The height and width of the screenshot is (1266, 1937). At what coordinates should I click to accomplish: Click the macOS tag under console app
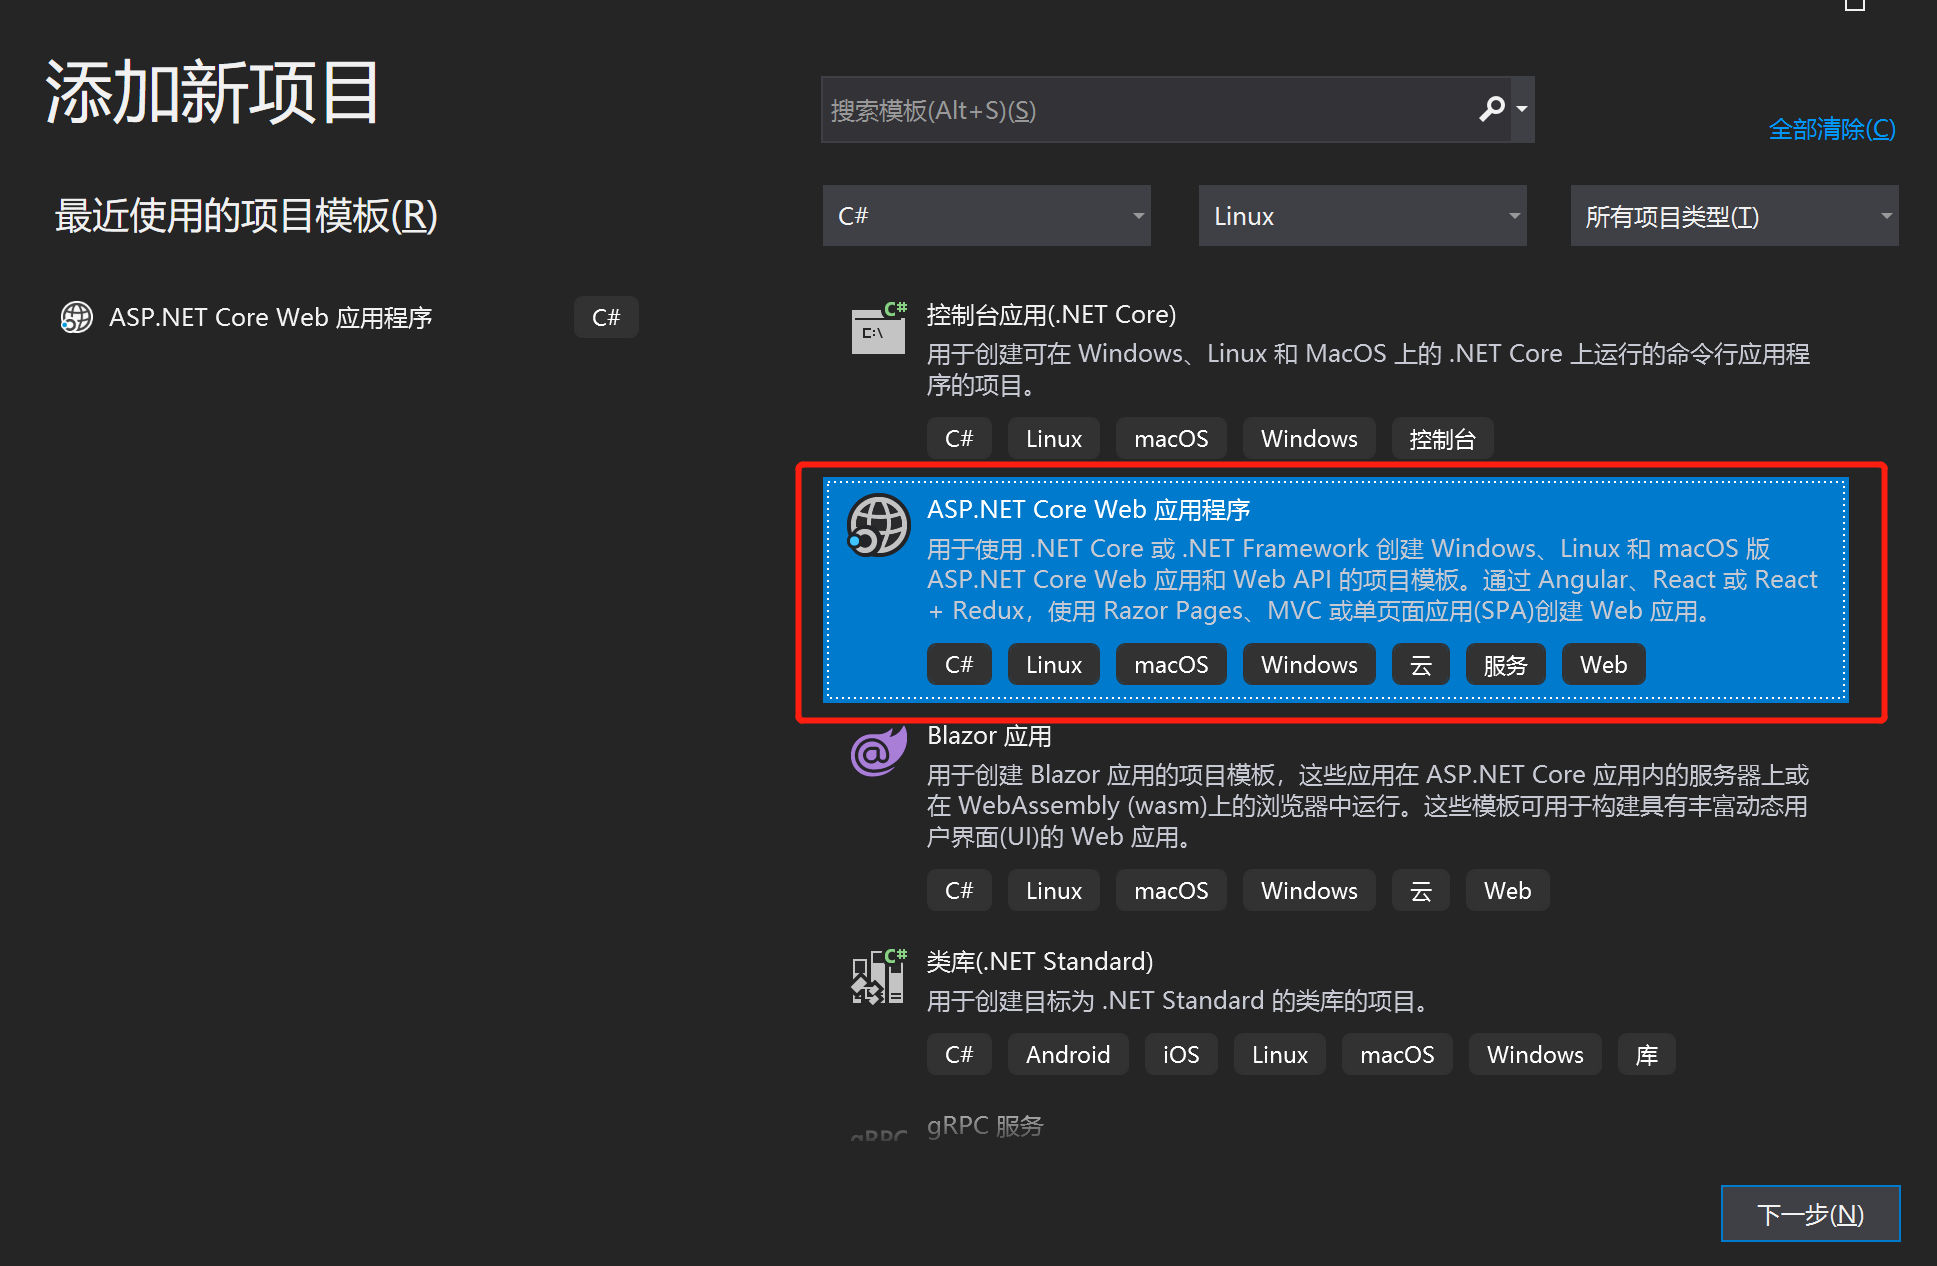coord(1171,439)
